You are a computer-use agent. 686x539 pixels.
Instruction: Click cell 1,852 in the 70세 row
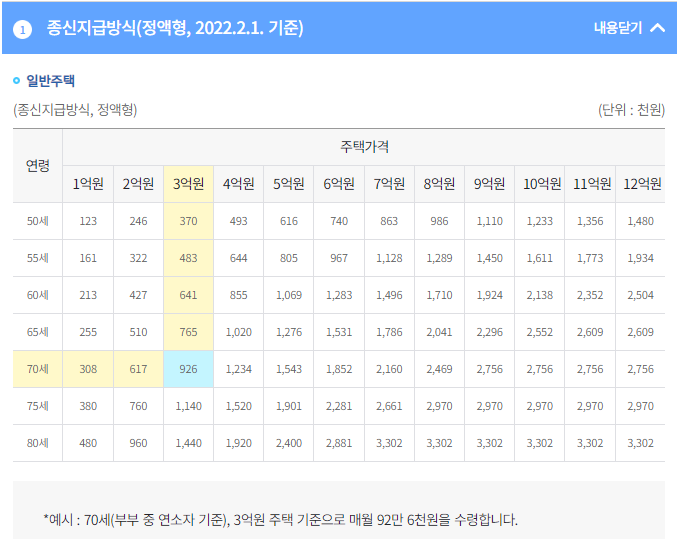click(x=339, y=369)
